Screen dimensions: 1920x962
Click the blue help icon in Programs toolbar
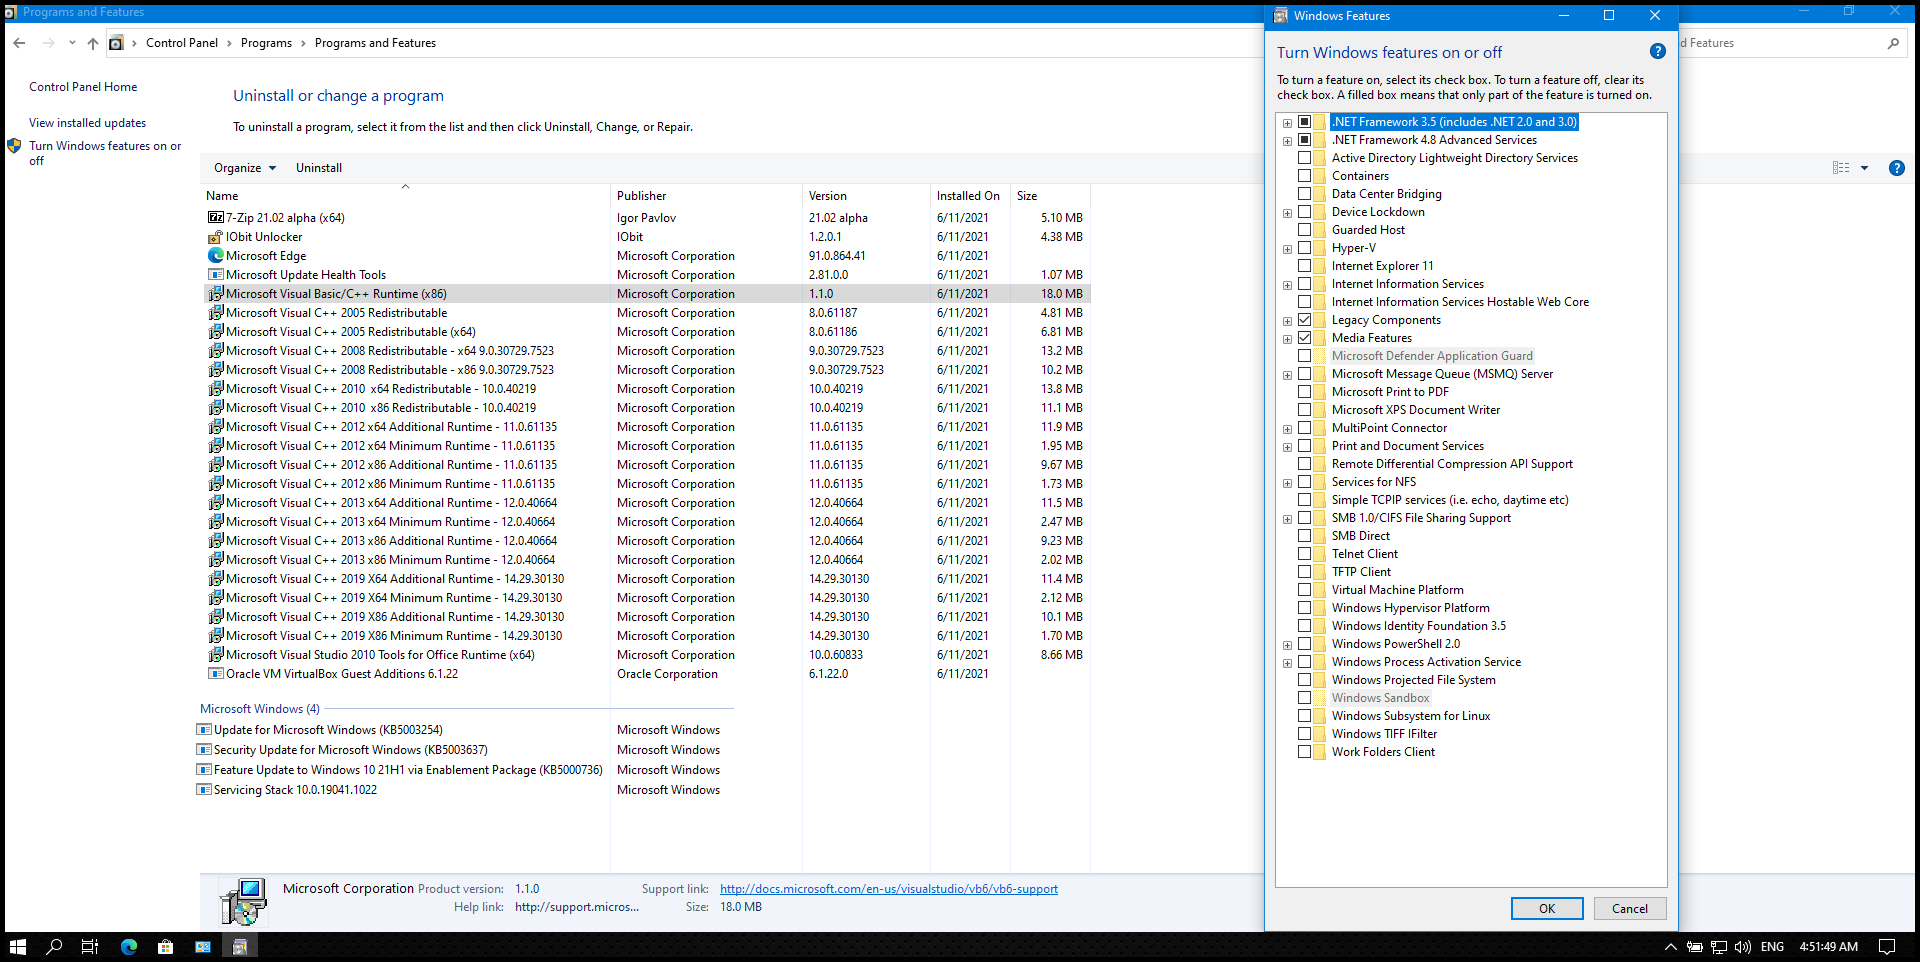click(x=1896, y=168)
